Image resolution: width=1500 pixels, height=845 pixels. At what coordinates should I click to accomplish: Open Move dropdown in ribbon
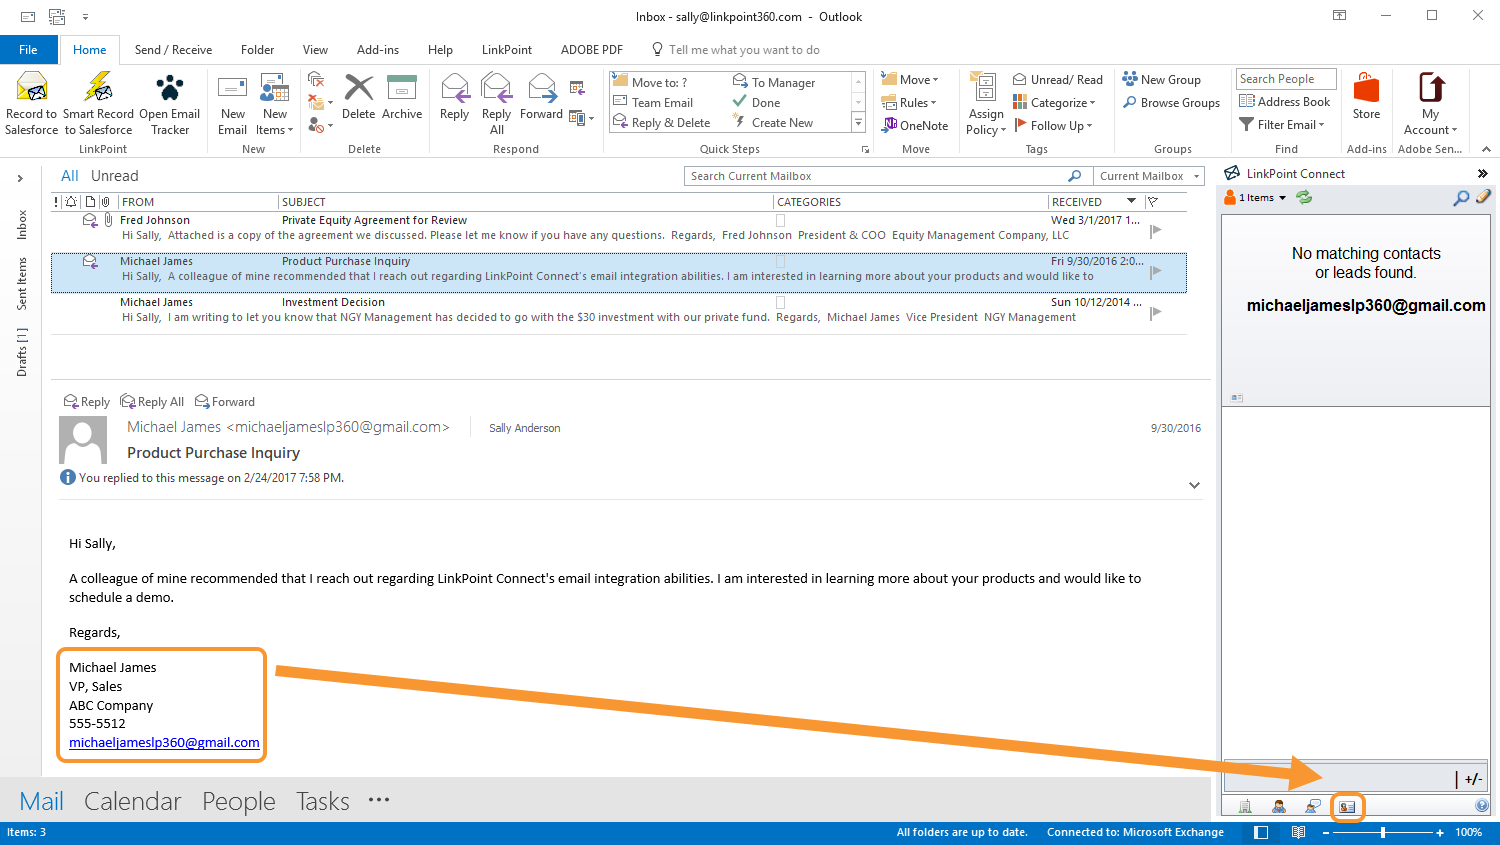(910, 80)
